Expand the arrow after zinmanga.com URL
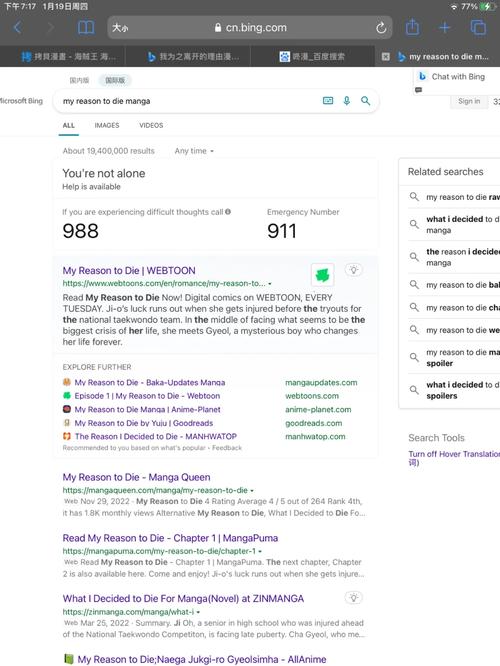 pyautogui.click(x=198, y=612)
